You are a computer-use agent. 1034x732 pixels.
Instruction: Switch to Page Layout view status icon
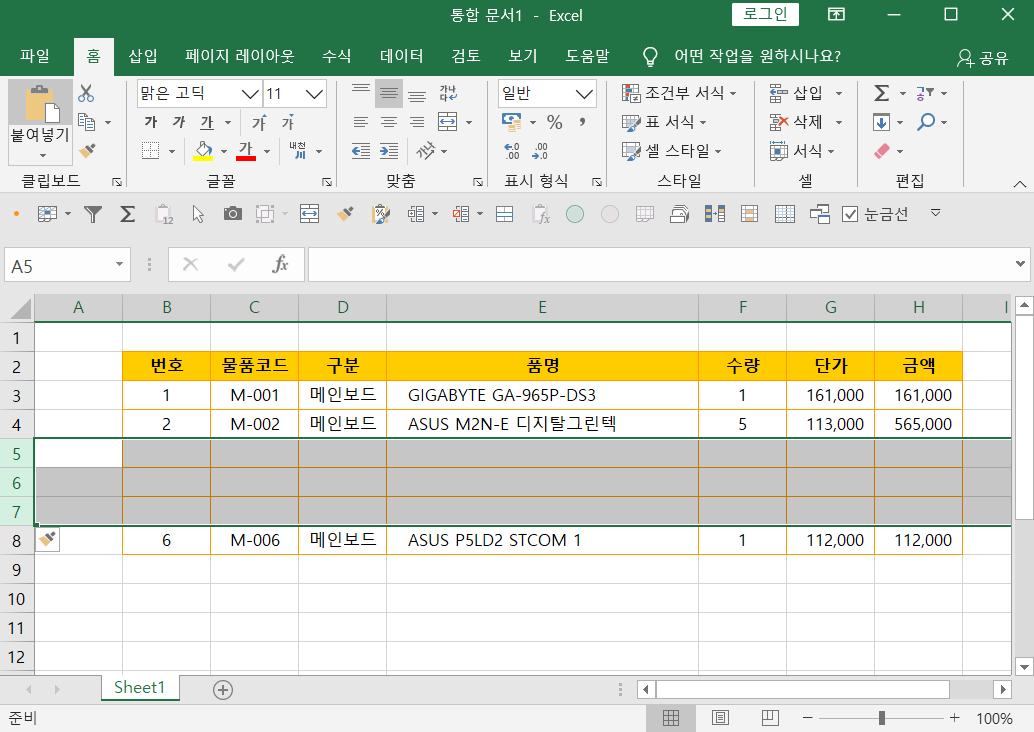click(x=720, y=717)
